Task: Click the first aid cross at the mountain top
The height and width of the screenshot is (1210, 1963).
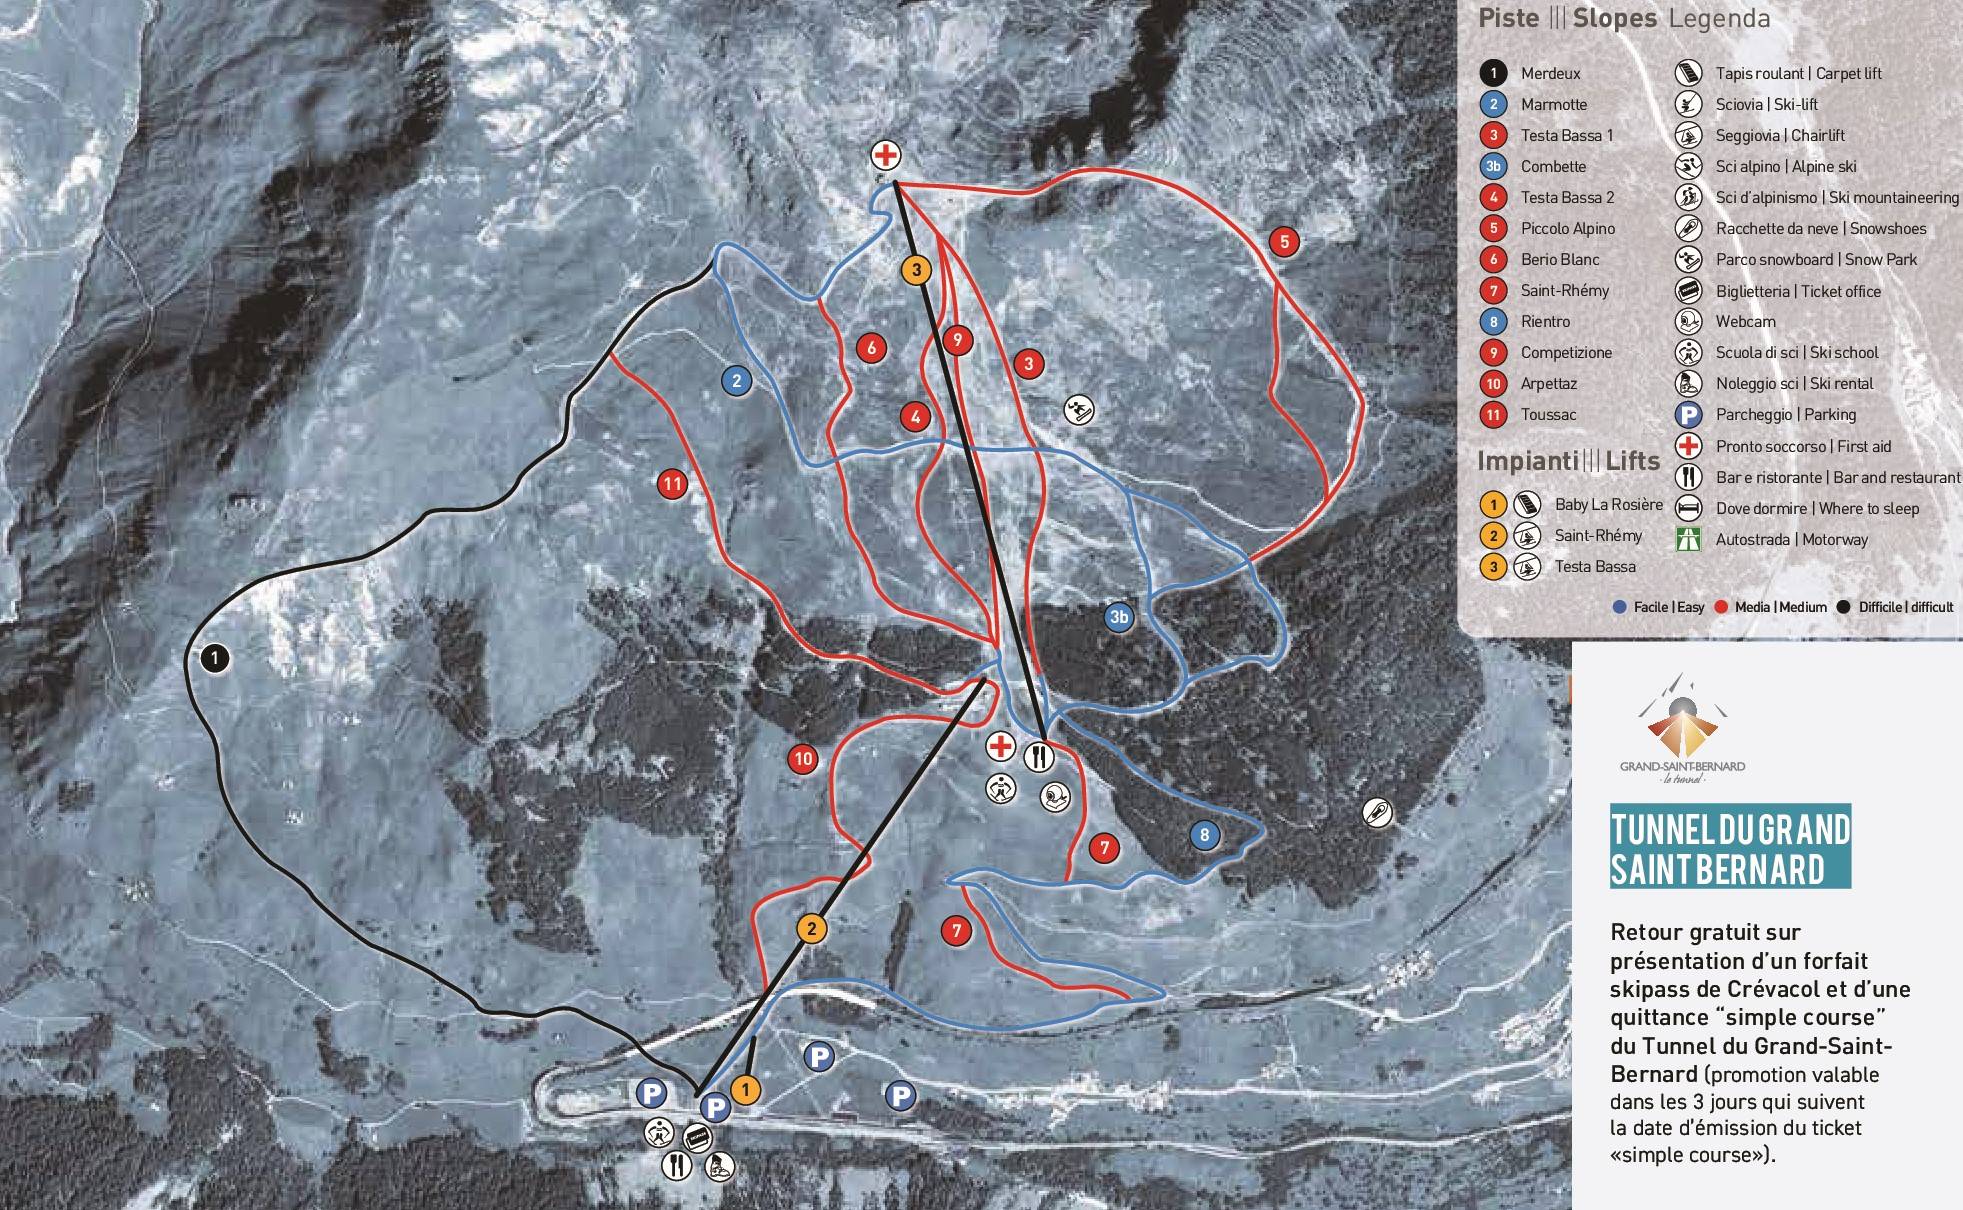Action: pyautogui.click(x=885, y=155)
